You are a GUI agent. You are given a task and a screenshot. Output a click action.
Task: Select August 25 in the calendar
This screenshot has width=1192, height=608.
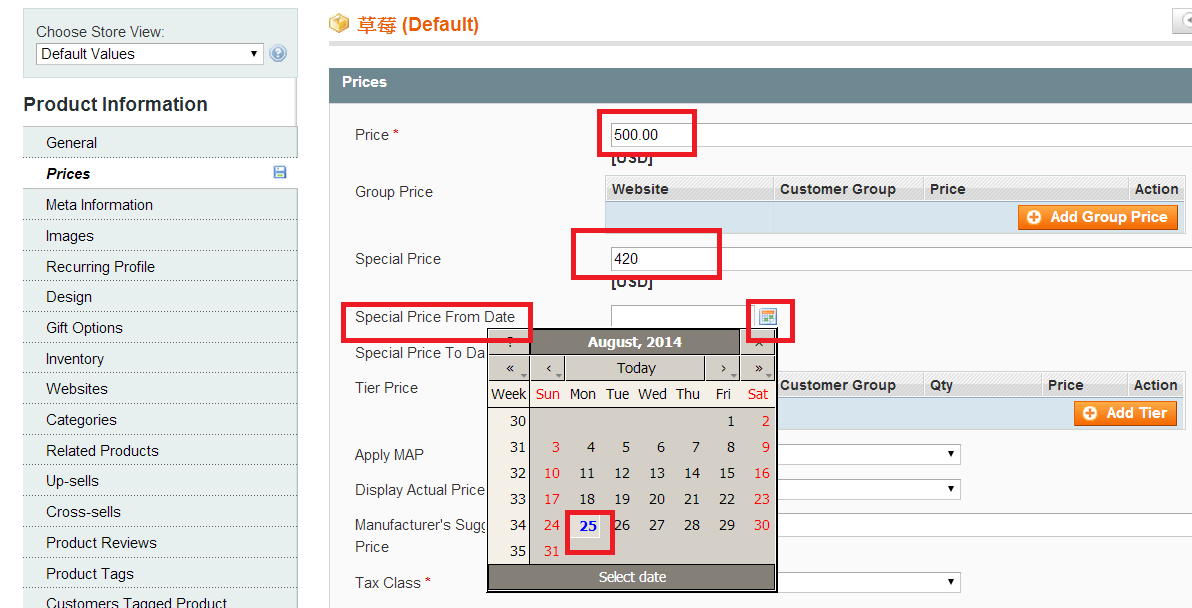coord(588,526)
